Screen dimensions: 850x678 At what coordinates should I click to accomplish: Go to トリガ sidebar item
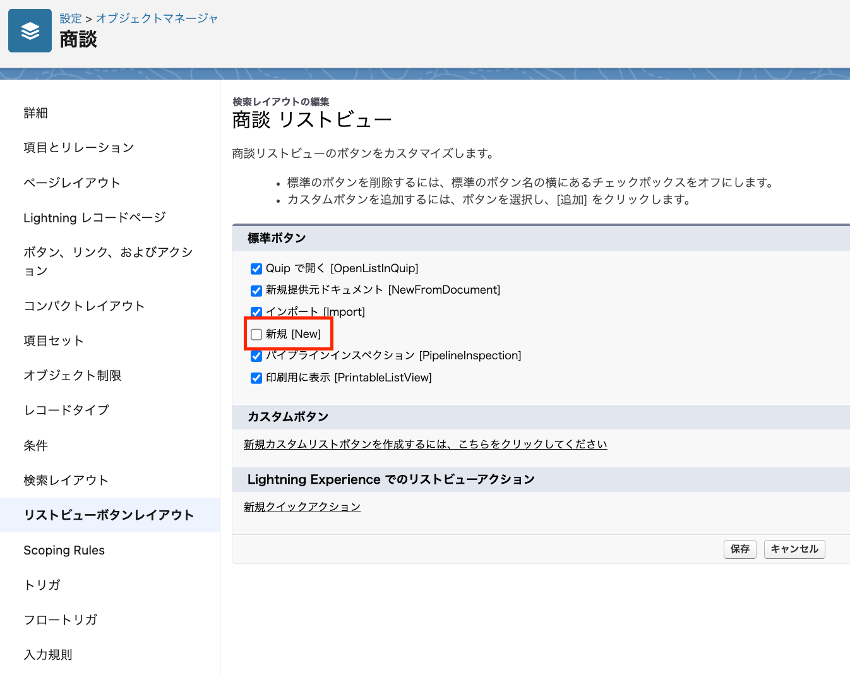(x=42, y=585)
